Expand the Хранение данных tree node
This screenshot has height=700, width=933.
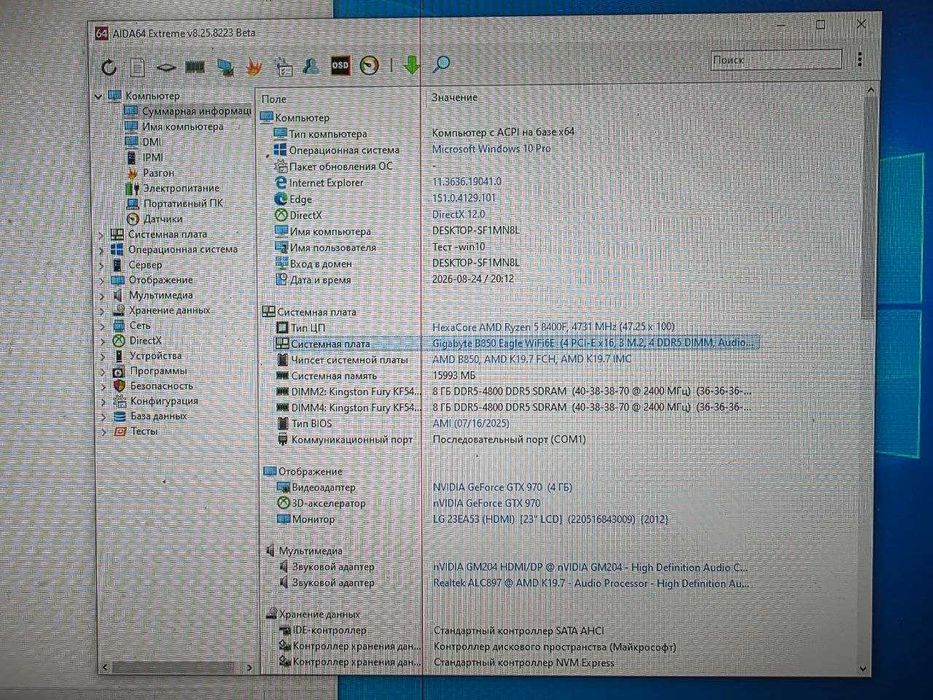point(102,311)
